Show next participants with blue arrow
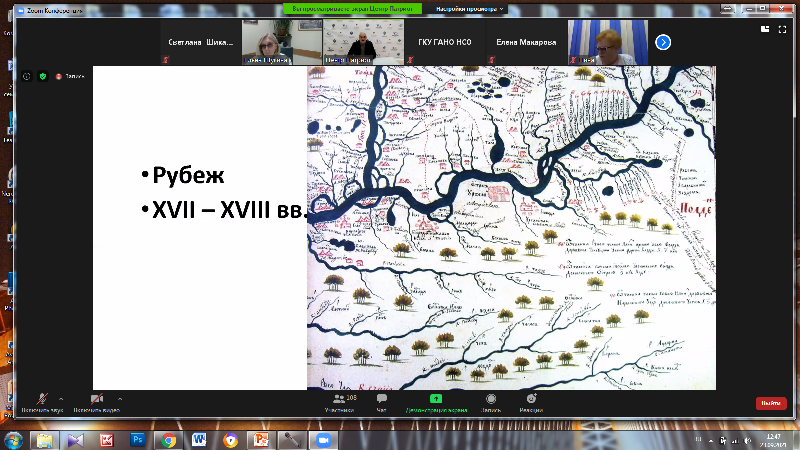 pyautogui.click(x=663, y=42)
